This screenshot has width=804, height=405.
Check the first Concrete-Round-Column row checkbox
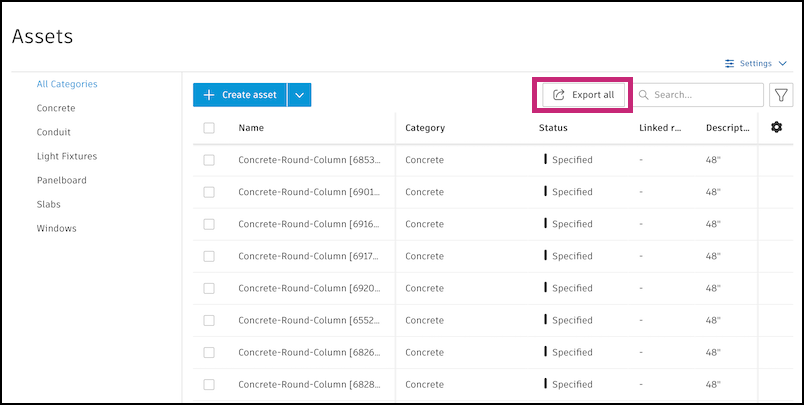tap(209, 160)
